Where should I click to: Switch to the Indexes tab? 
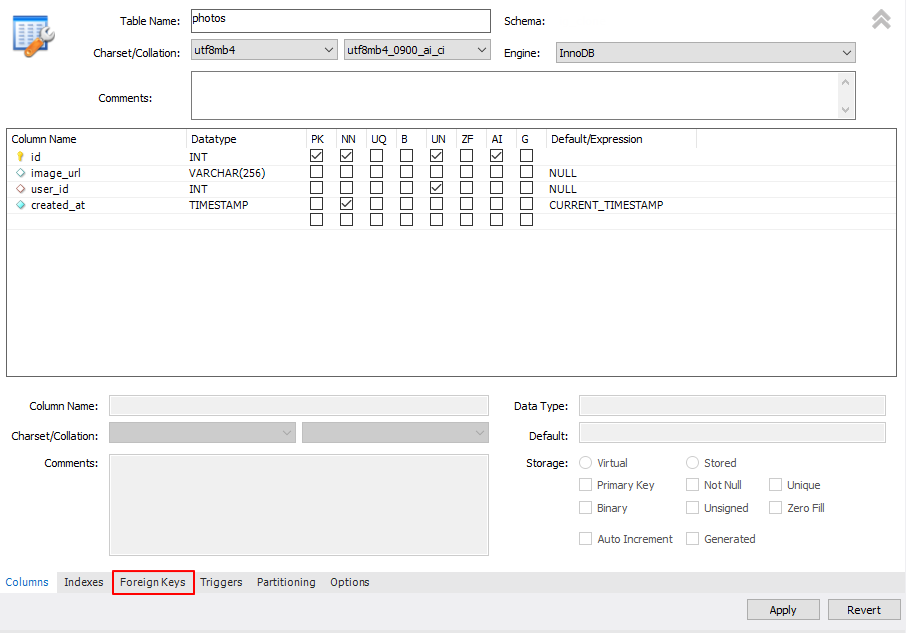coord(84,582)
